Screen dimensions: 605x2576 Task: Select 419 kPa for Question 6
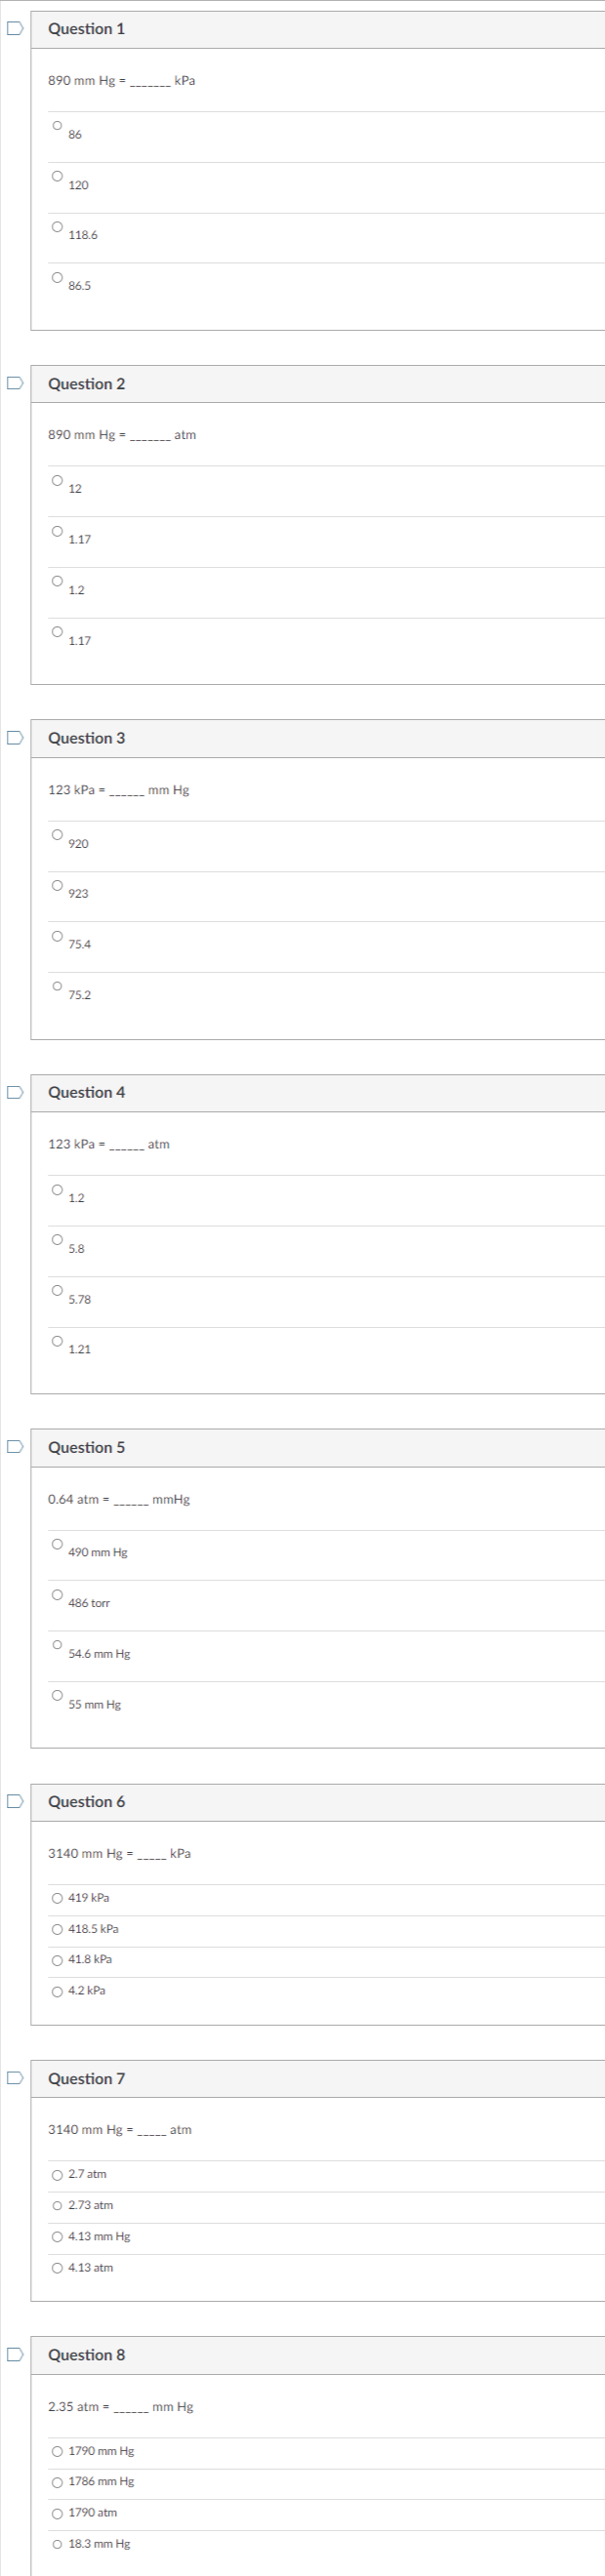(57, 1898)
